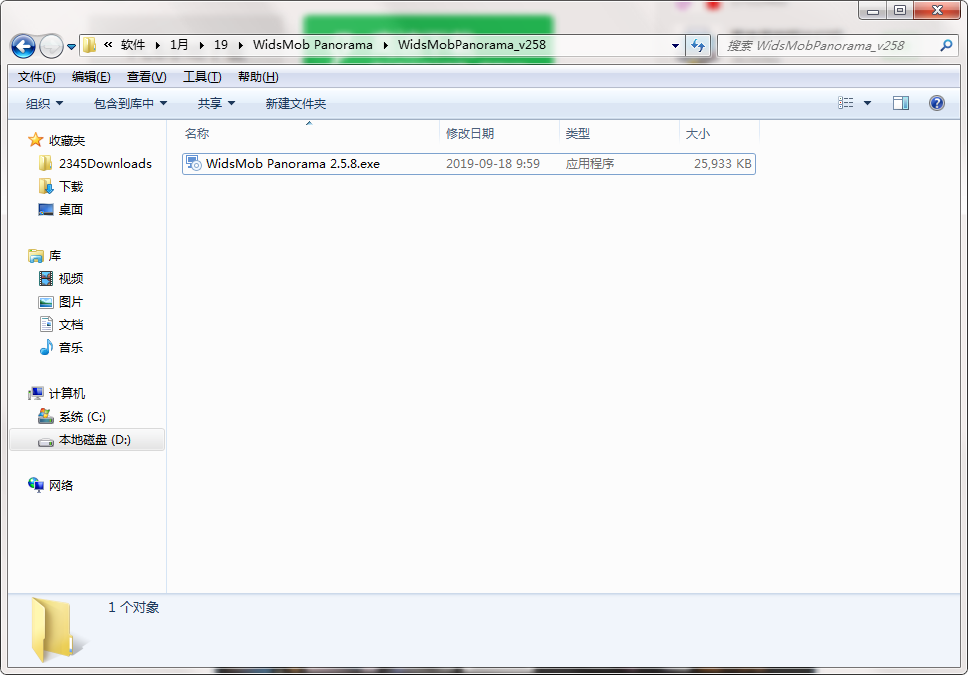Select 收藏夹 in the navigation pane

[x=67, y=141]
